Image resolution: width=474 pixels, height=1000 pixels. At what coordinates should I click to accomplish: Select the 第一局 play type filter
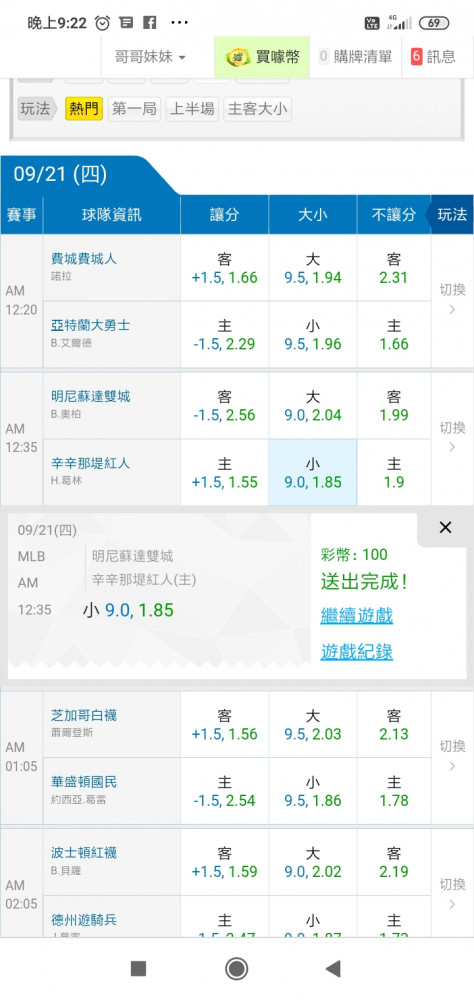[x=134, y=109]
